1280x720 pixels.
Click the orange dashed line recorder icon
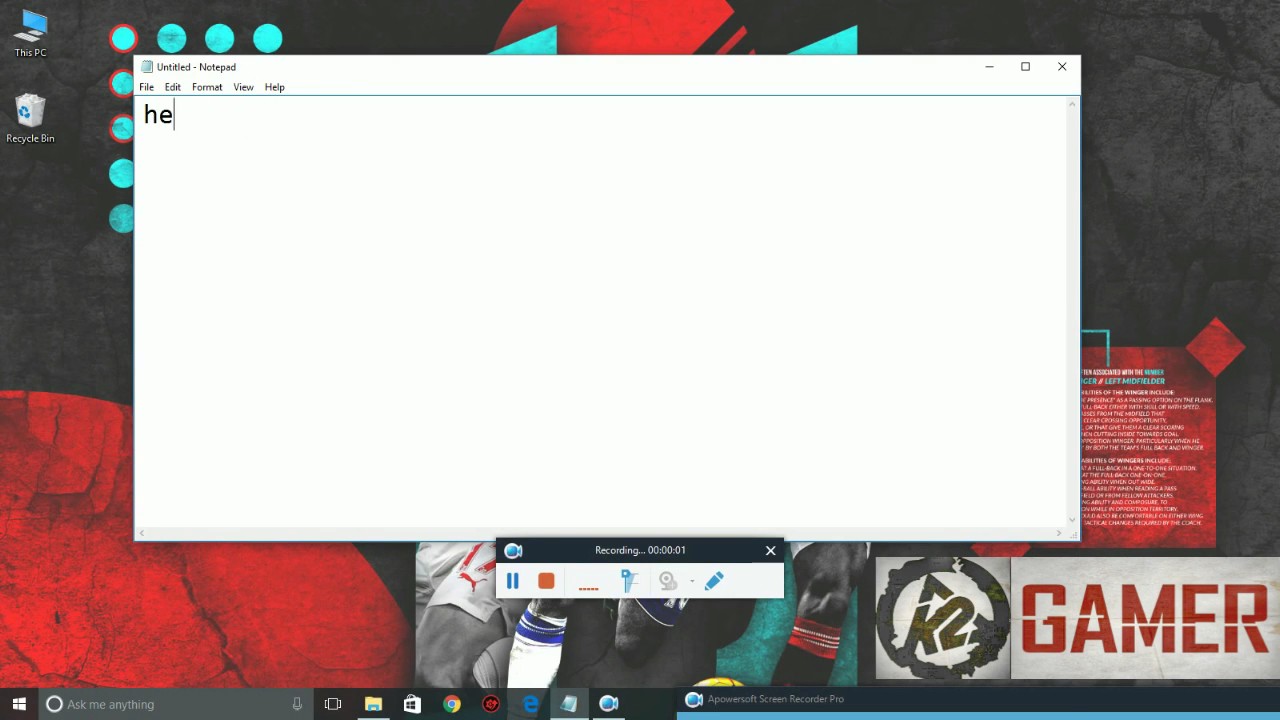tap(588, 588)
